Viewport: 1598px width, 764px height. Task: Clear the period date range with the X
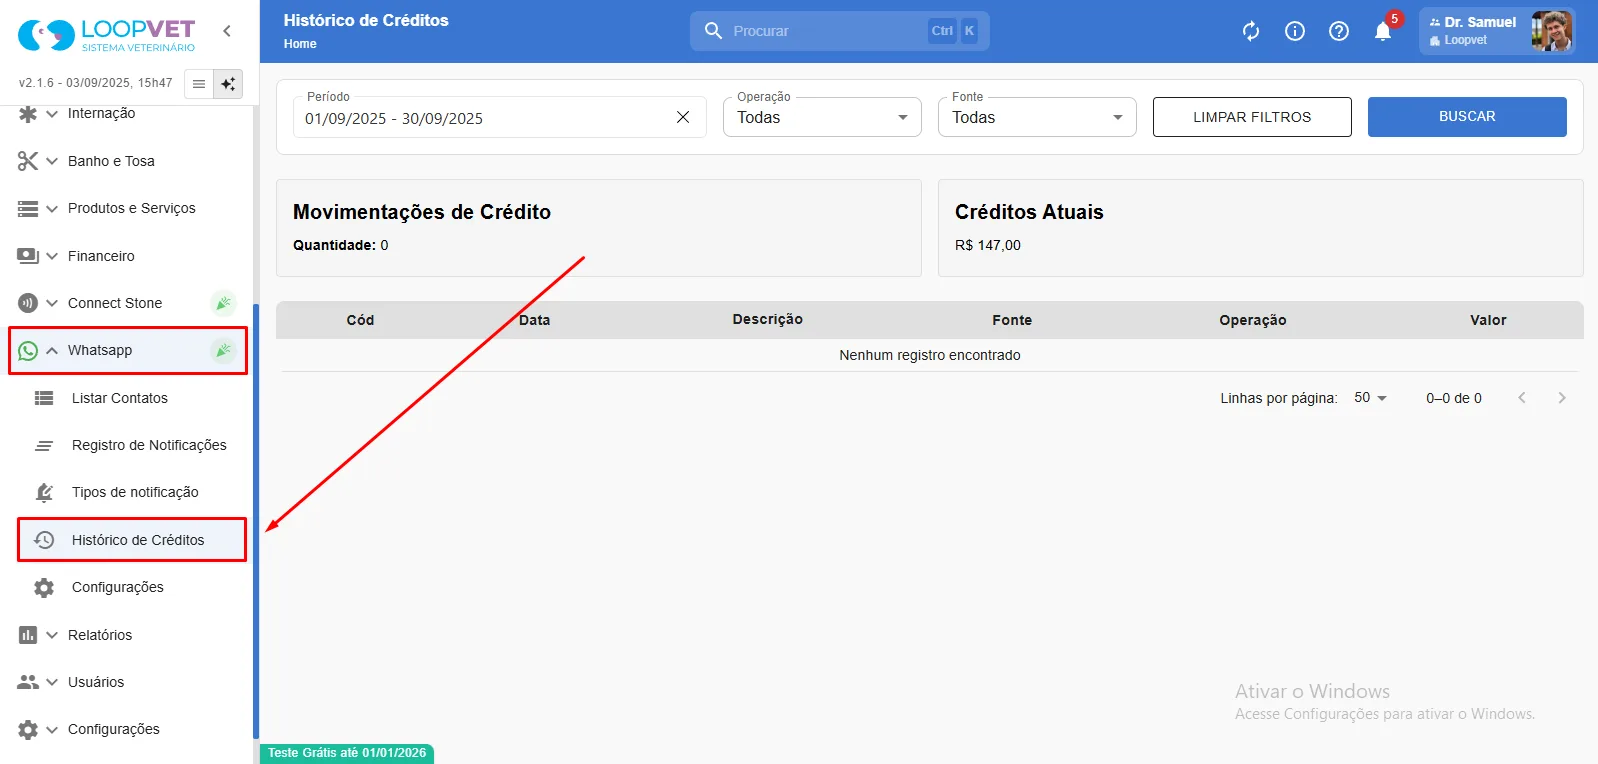(x=683, y=117)
